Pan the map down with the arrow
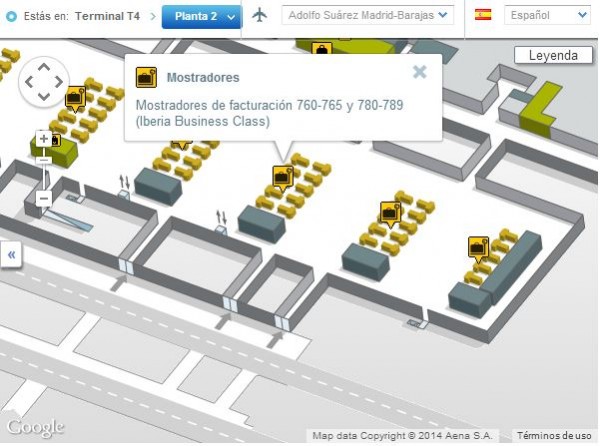Viewport: 600px width, 446px height. (44, 96)
